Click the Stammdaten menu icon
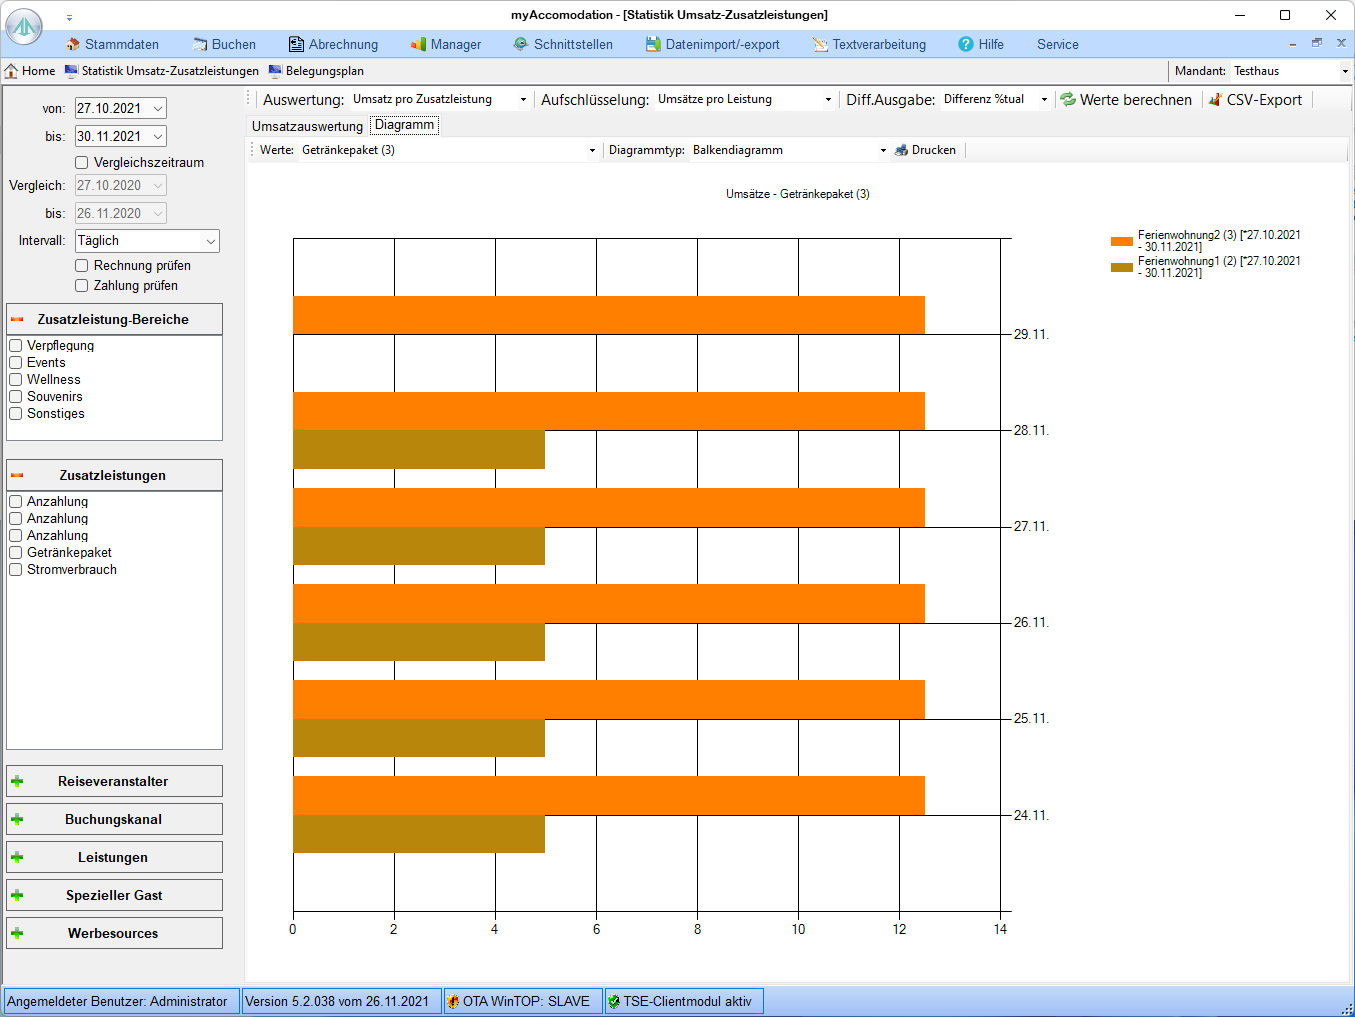Screen dimensions: 1355x1017 point(72,45)
